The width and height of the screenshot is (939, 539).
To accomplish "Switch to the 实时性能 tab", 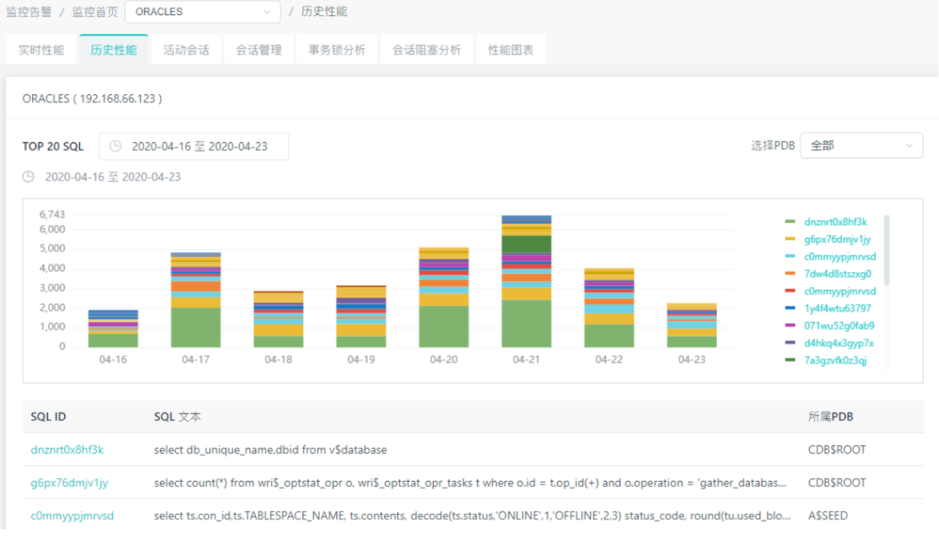I will point(41,50).
